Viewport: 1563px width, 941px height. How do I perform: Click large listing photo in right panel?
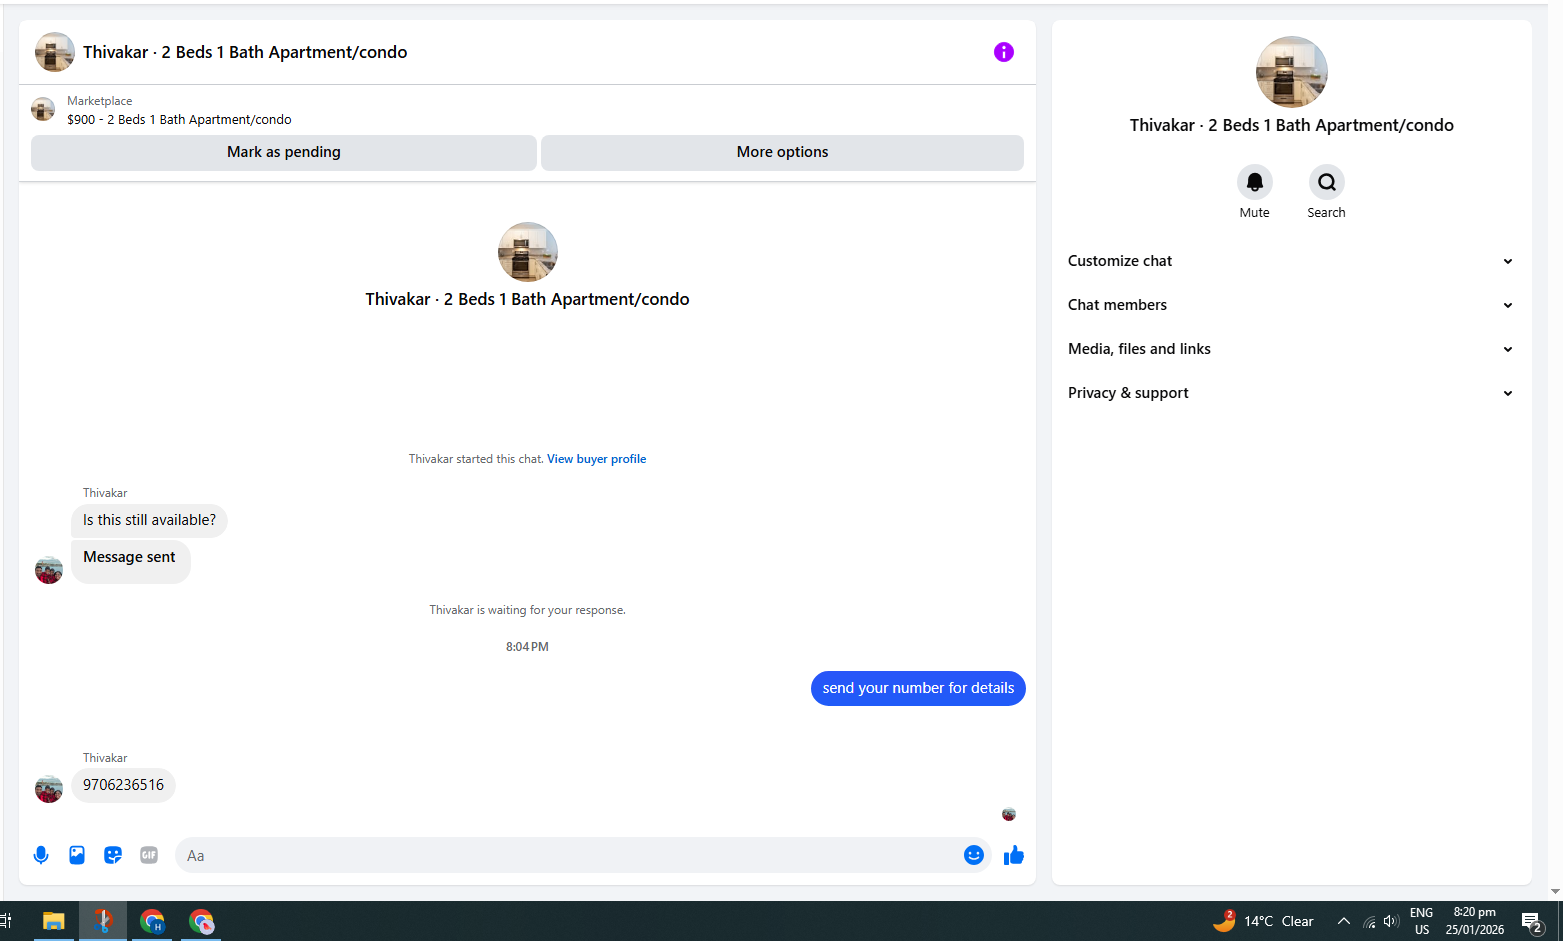click(x=1291, y=72)
